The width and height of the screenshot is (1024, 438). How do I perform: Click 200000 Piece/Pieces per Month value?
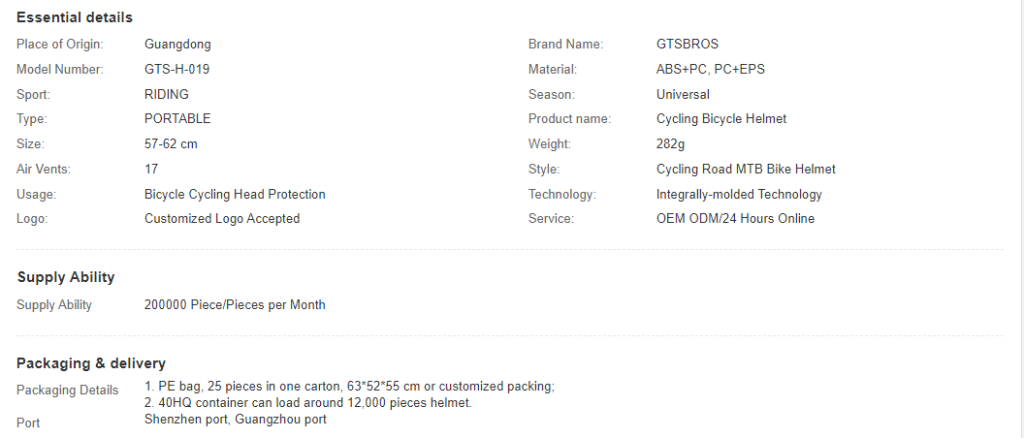(234, 305)
